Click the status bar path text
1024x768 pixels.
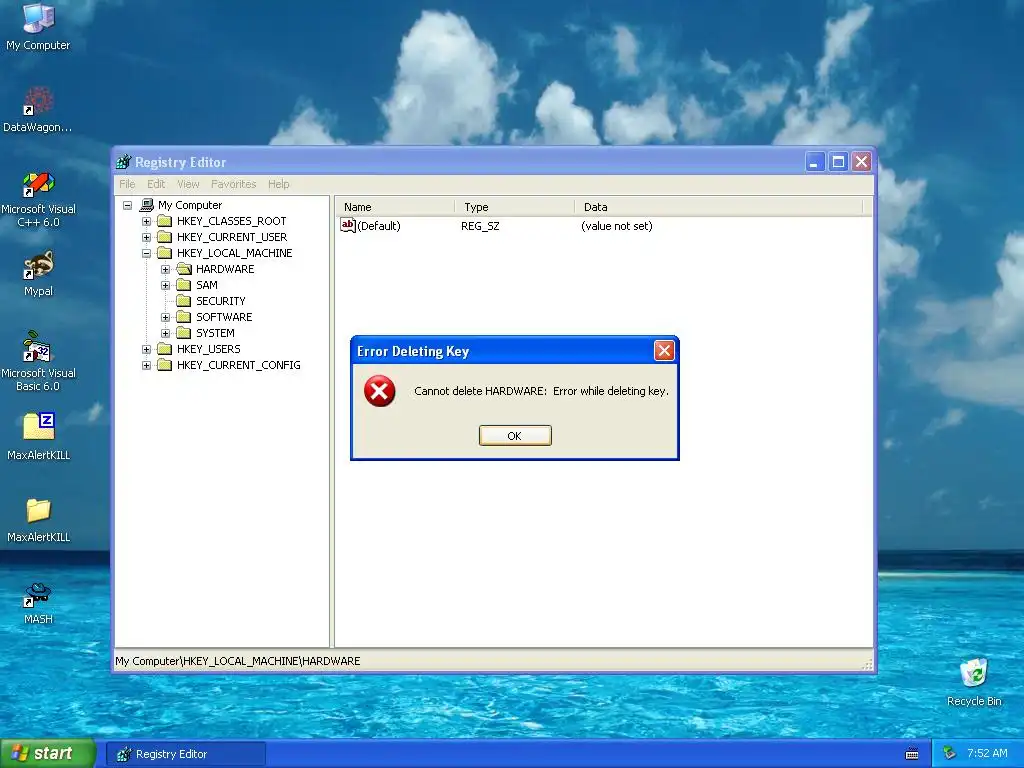pyautogui.click(x=238, y=661)
